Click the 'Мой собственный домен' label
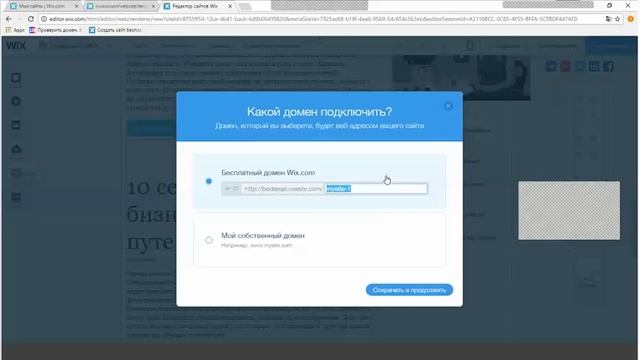This screenshot has height=360, width=640. pyautogui.click(x=263, y=236)
